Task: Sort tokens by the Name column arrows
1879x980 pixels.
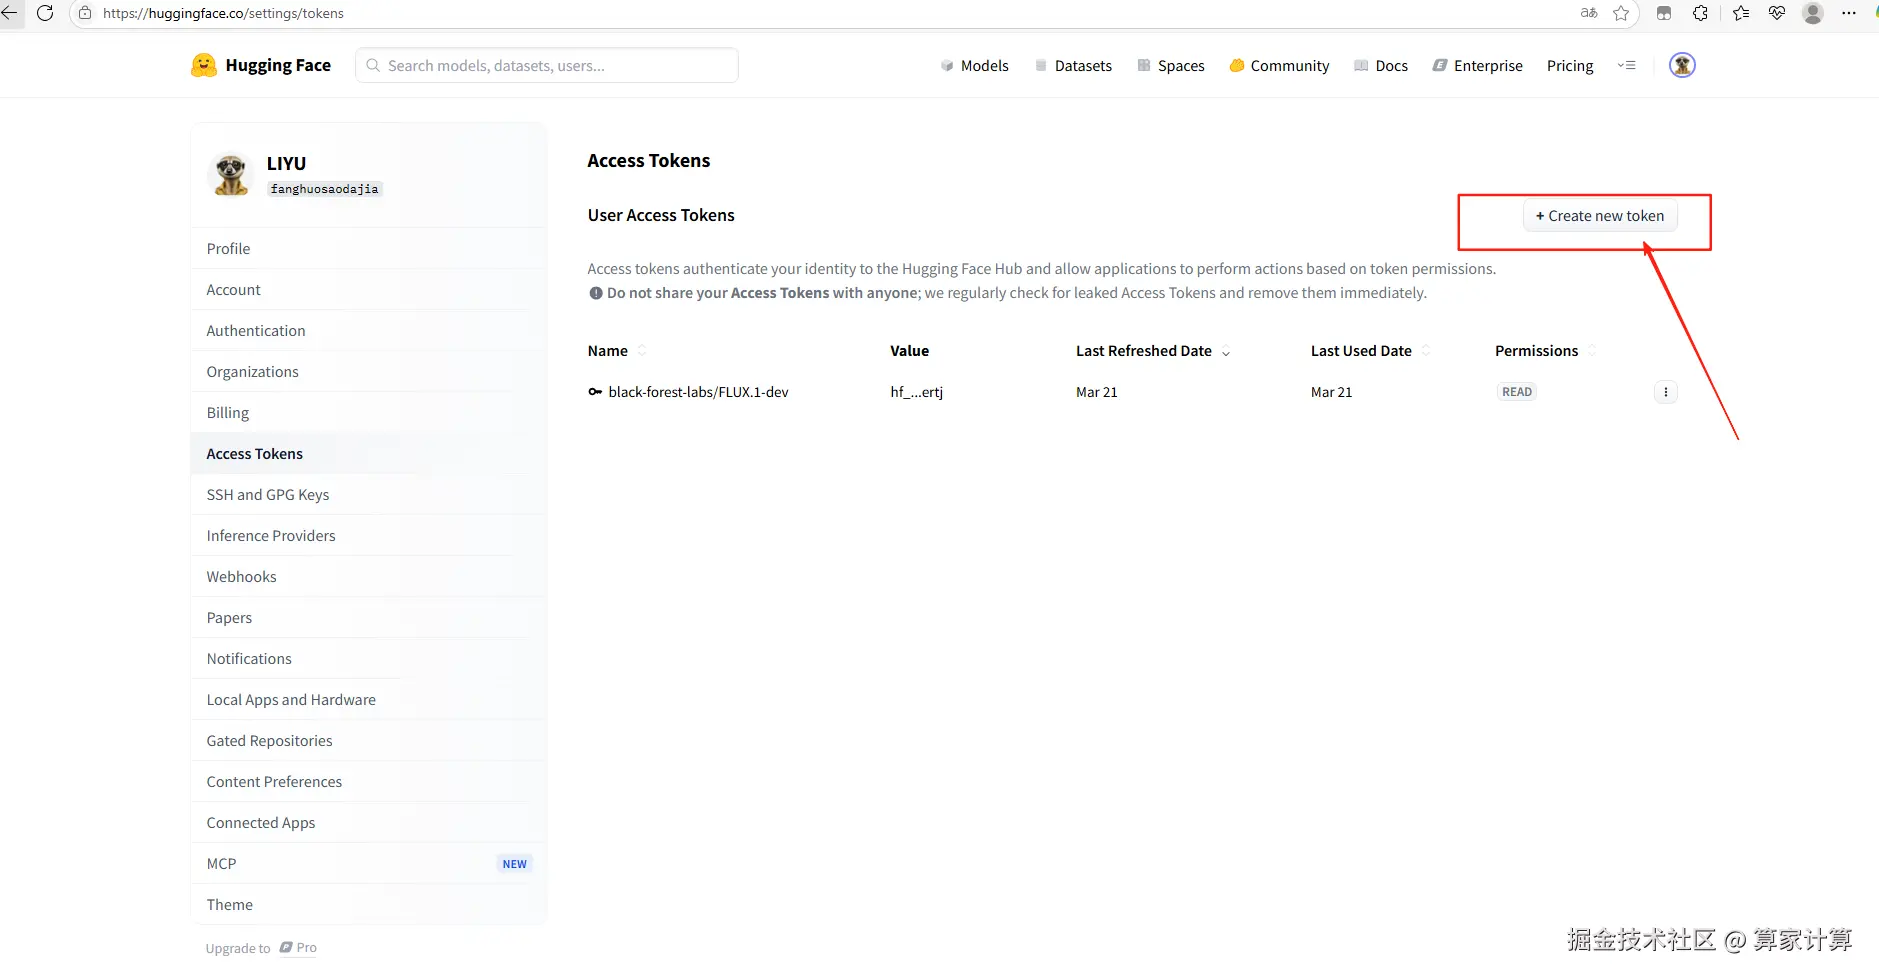Action: [x=642, y=351]
